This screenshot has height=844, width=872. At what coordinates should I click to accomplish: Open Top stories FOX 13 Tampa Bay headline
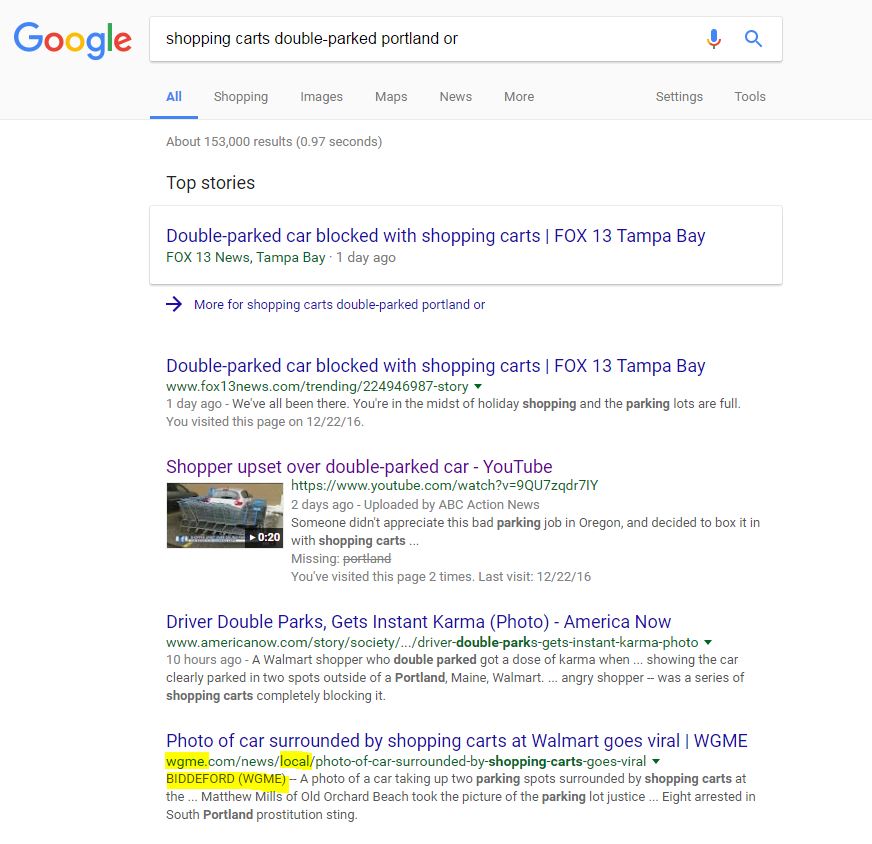435,236
